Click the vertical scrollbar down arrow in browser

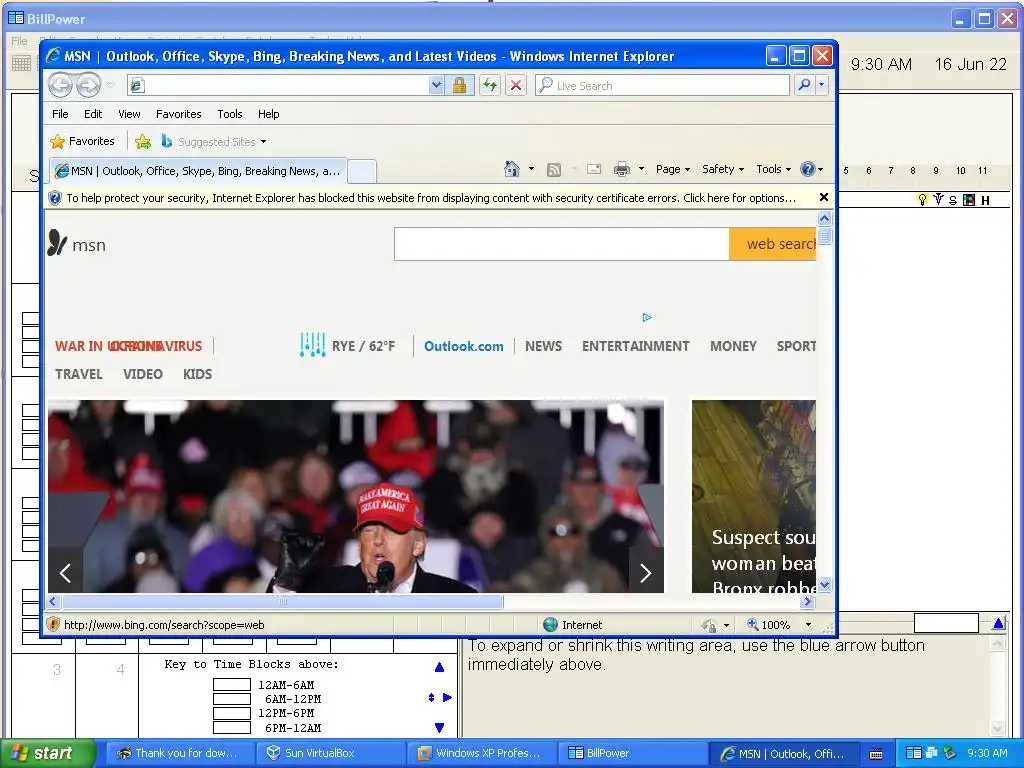click(x=824, y=584)
